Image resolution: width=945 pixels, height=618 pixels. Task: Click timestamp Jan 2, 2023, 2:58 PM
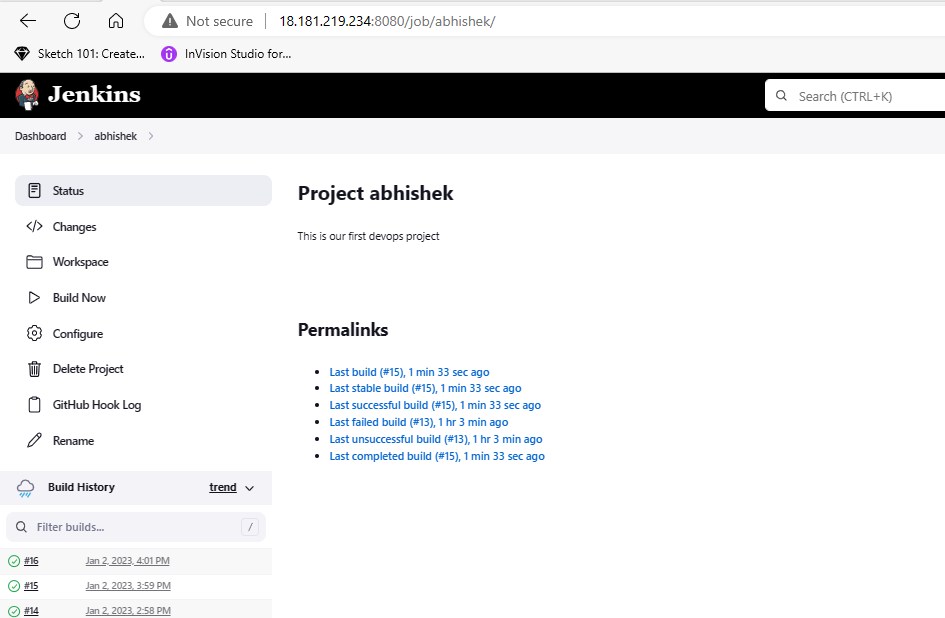pyautogui.click(x=128, y=611)
